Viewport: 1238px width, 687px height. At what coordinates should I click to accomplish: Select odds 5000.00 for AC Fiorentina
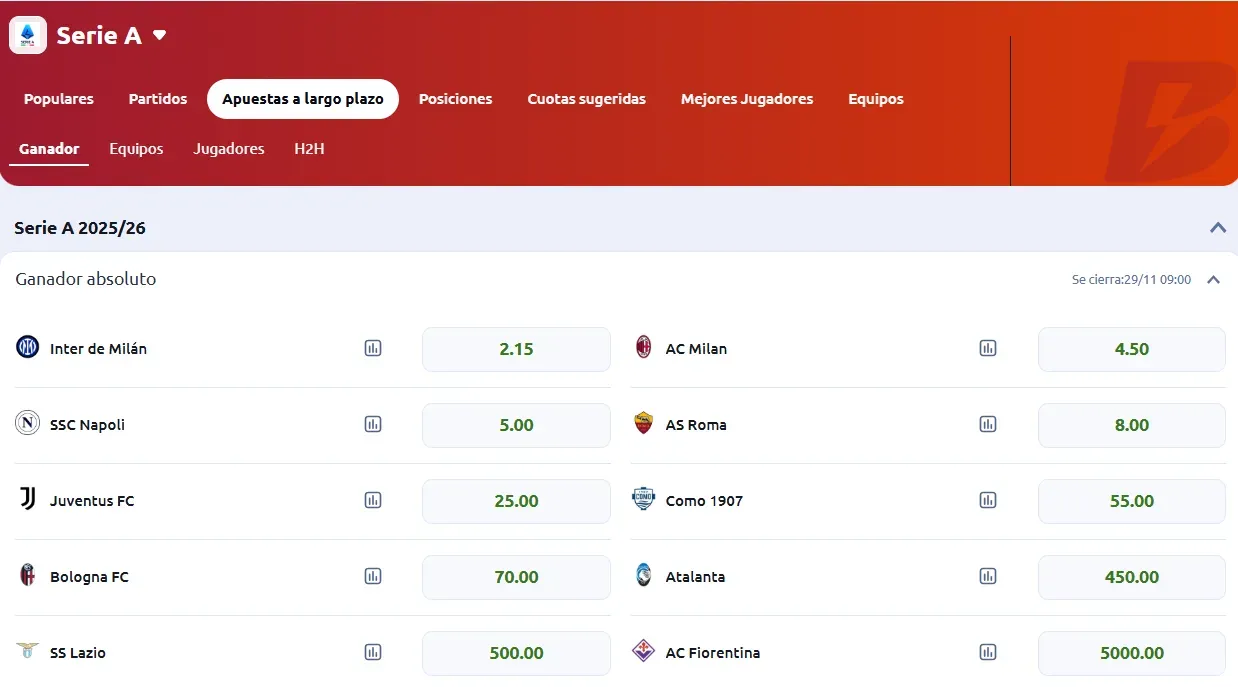(x=1131, y=652)
